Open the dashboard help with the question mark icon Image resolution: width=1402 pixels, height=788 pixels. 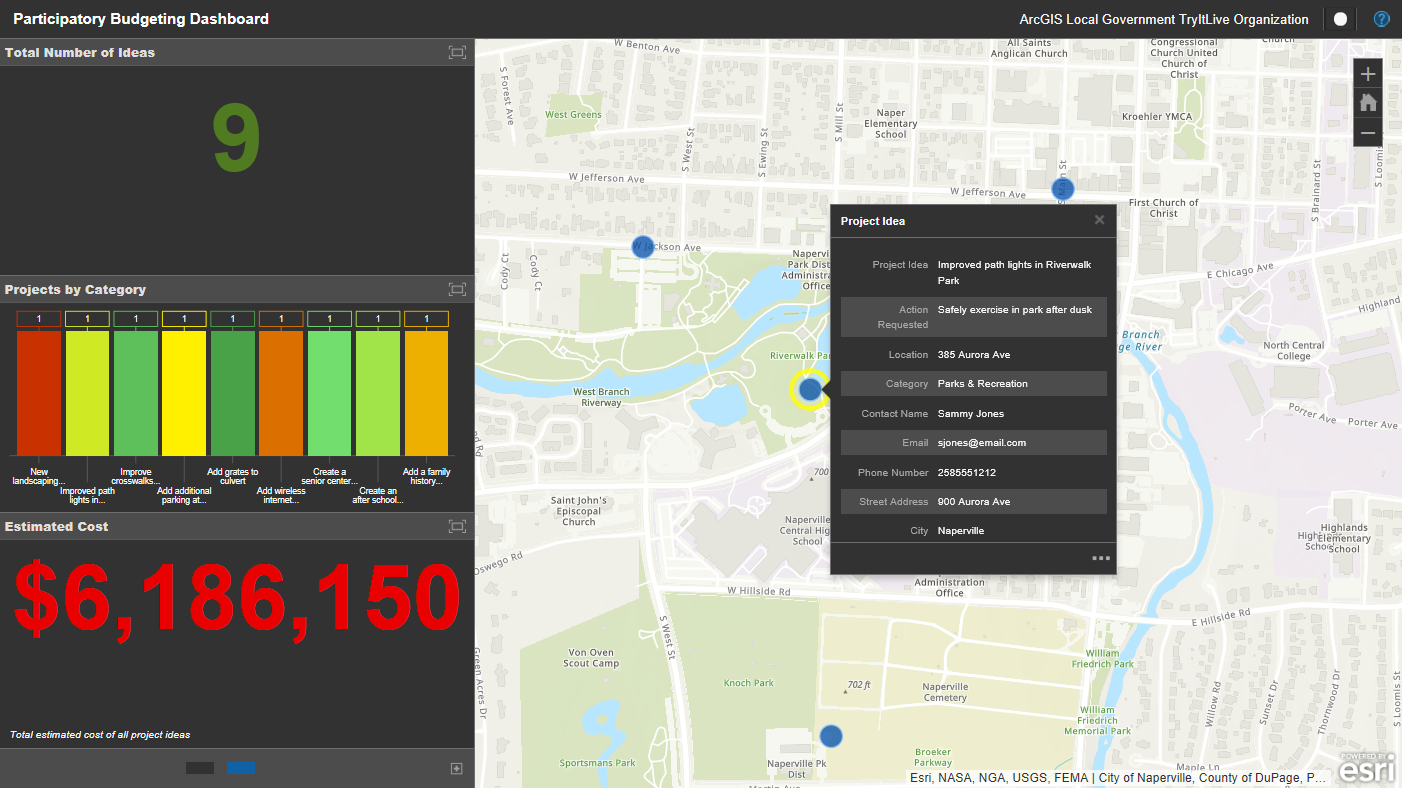pos(1381,18)
